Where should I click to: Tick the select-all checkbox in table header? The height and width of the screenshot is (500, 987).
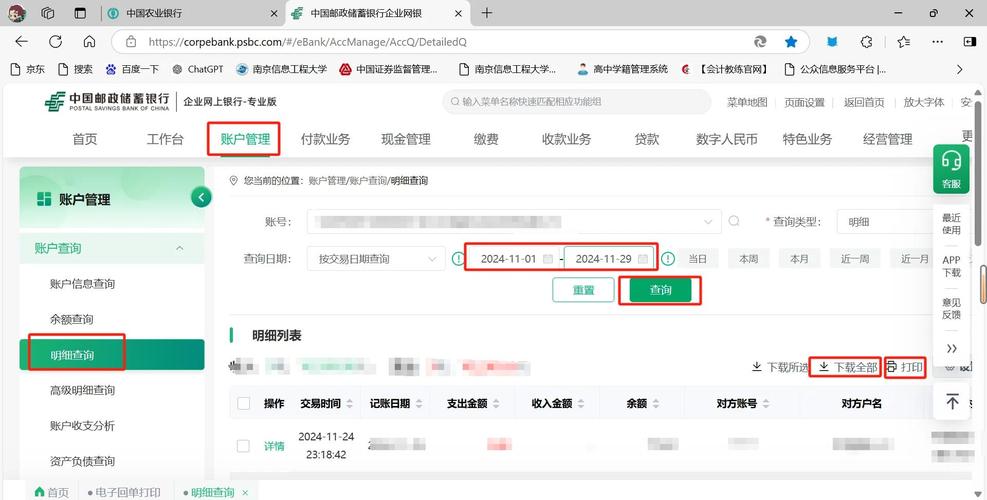coord(243,404)
